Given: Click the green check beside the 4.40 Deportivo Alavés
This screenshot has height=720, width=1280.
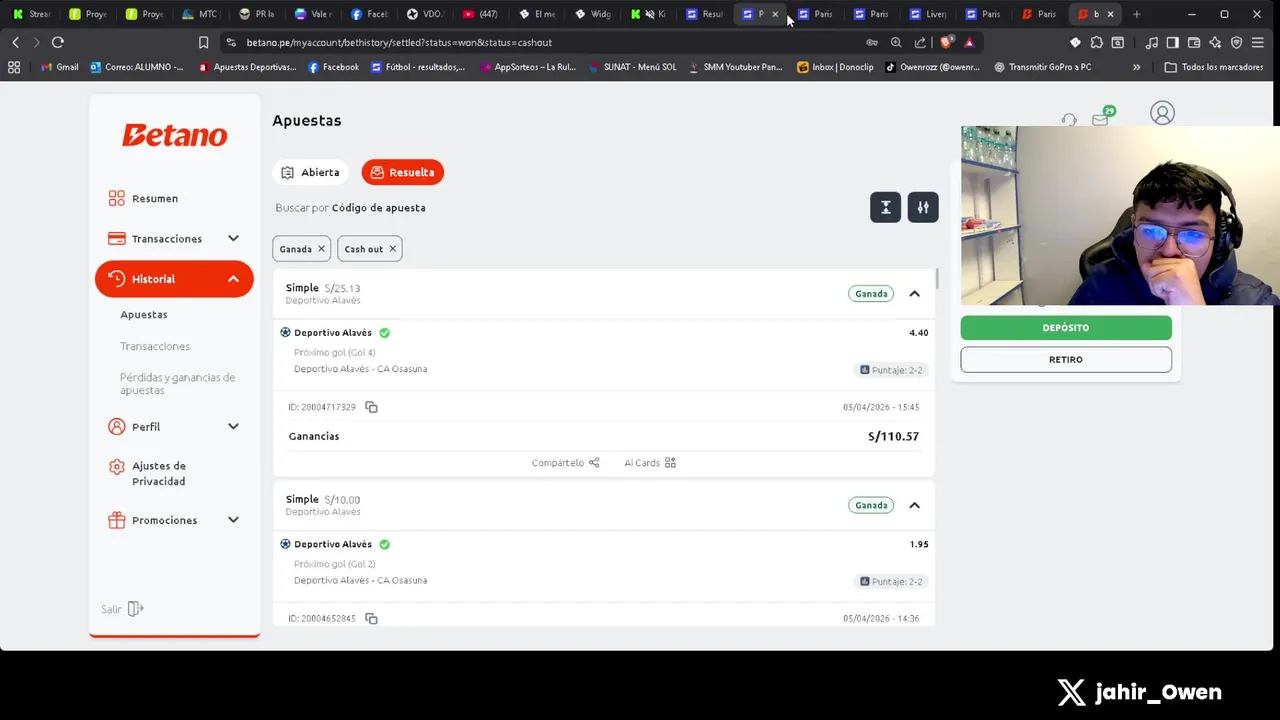Looking at the screenshot, I should (x=385, y=333).
